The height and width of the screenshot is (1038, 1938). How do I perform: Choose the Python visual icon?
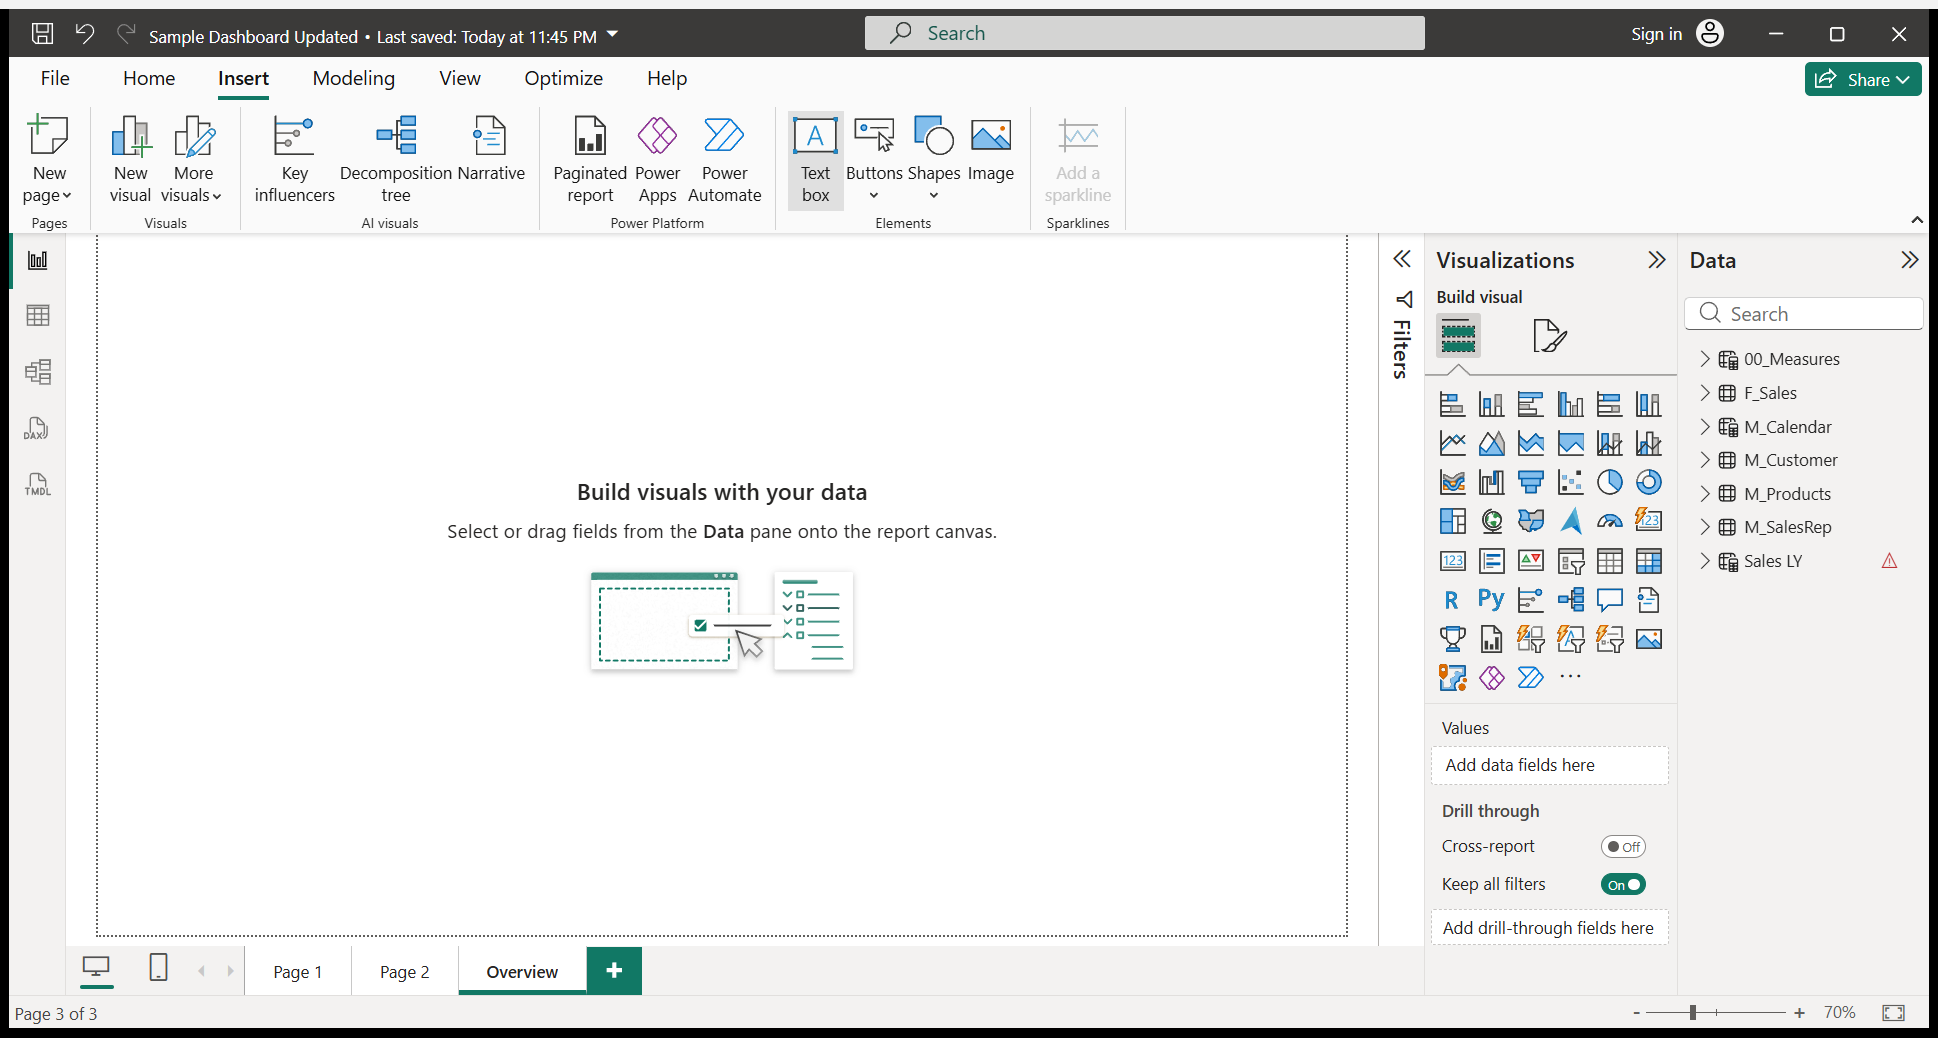pyautogui.click(x=1491, y=600)
